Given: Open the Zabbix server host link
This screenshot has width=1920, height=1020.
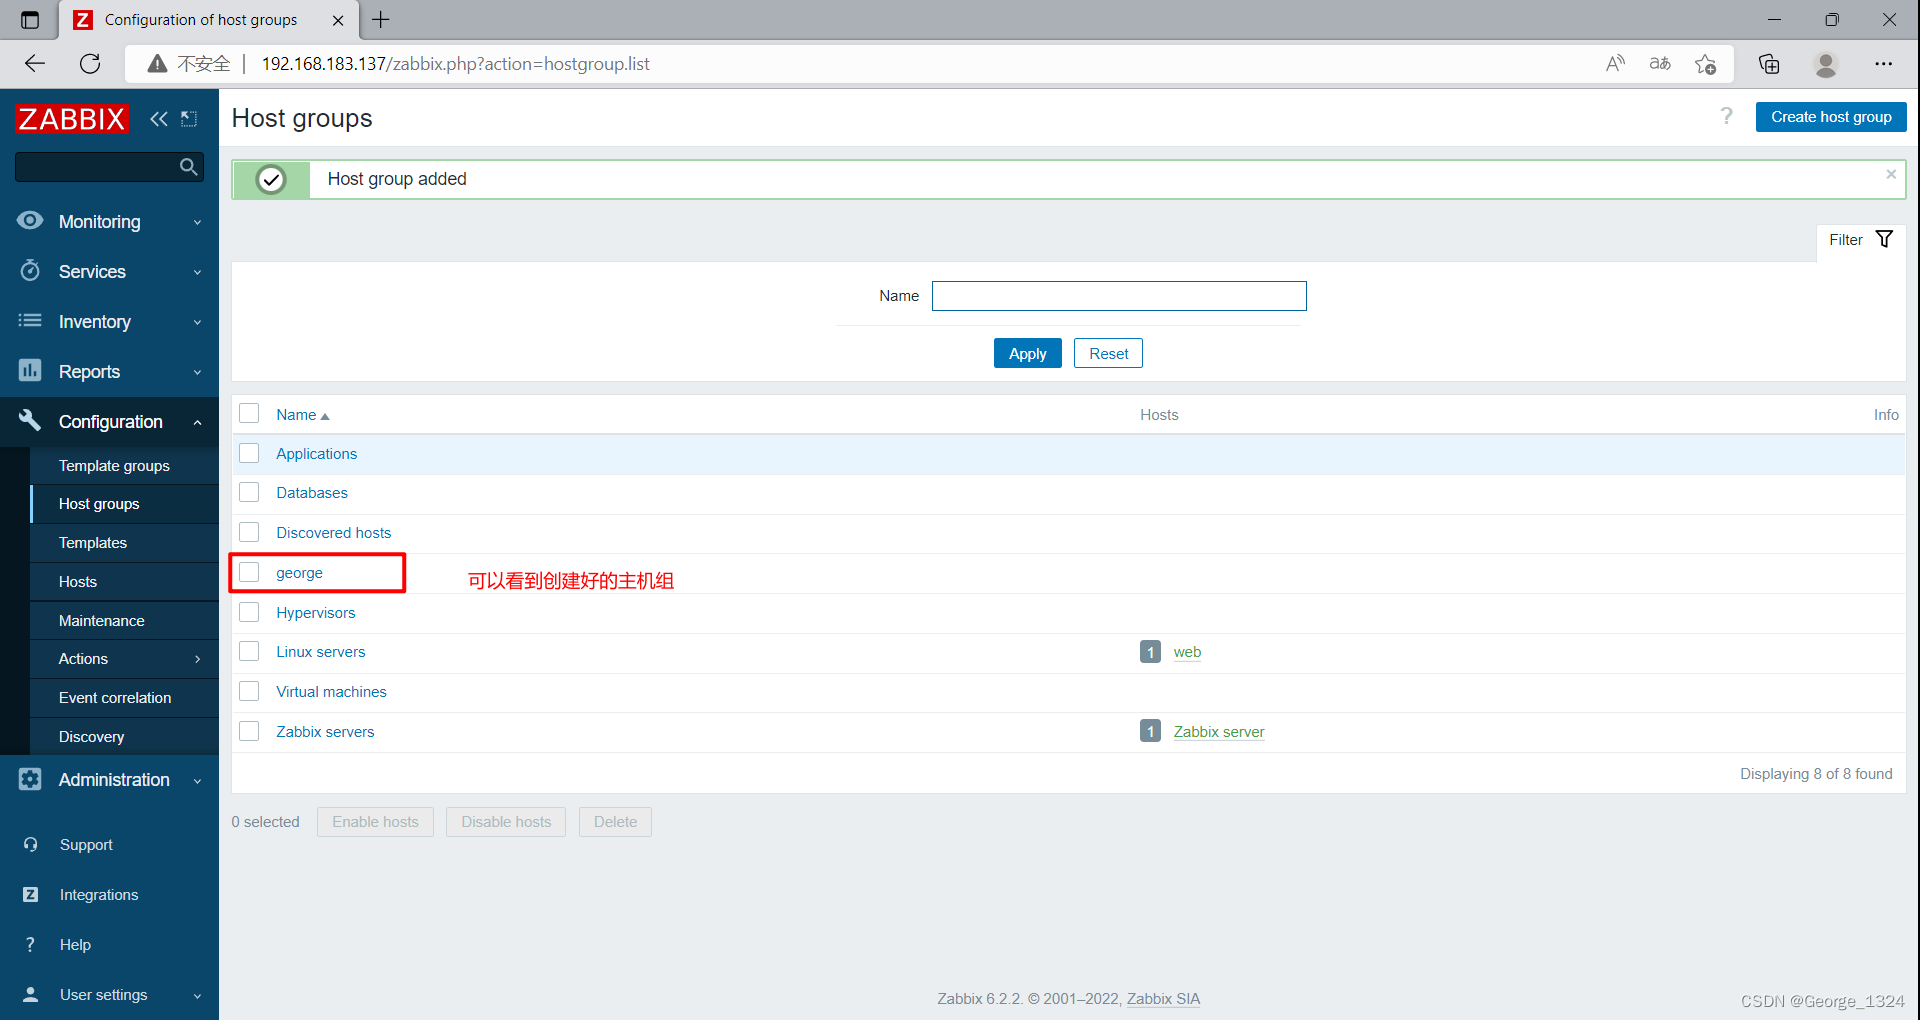Looking at the screenshot, I should [1218, 731].
